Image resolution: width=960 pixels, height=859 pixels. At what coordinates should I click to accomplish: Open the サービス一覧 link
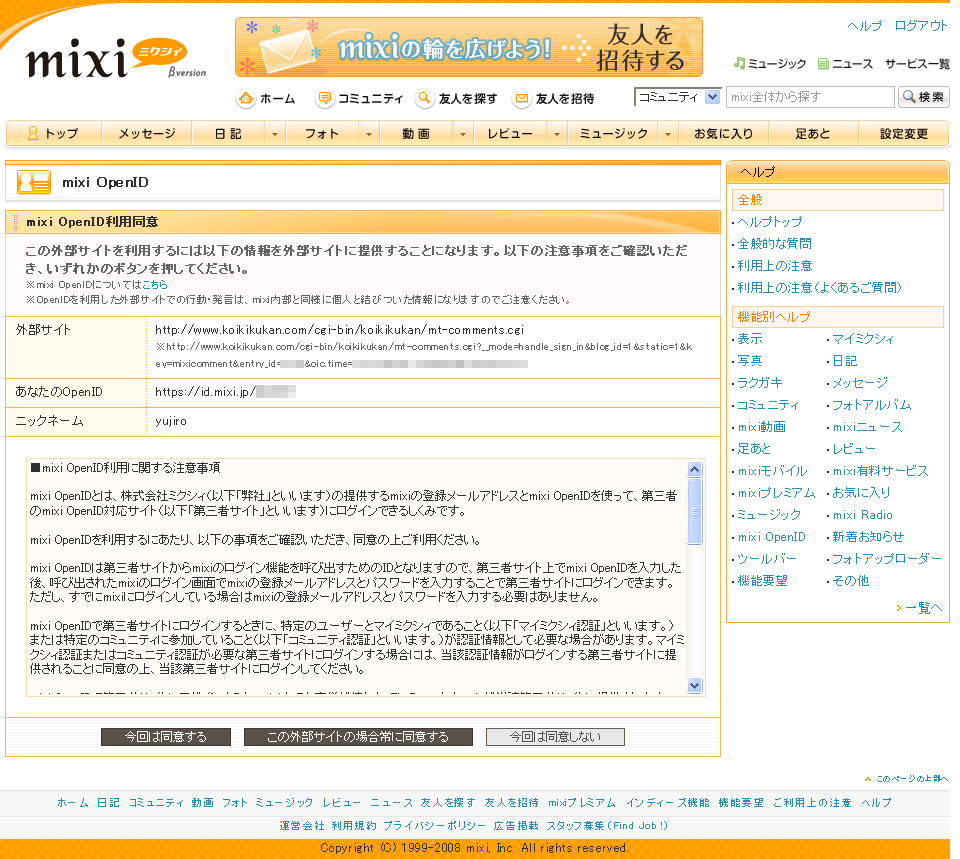[x=917, y=64]
